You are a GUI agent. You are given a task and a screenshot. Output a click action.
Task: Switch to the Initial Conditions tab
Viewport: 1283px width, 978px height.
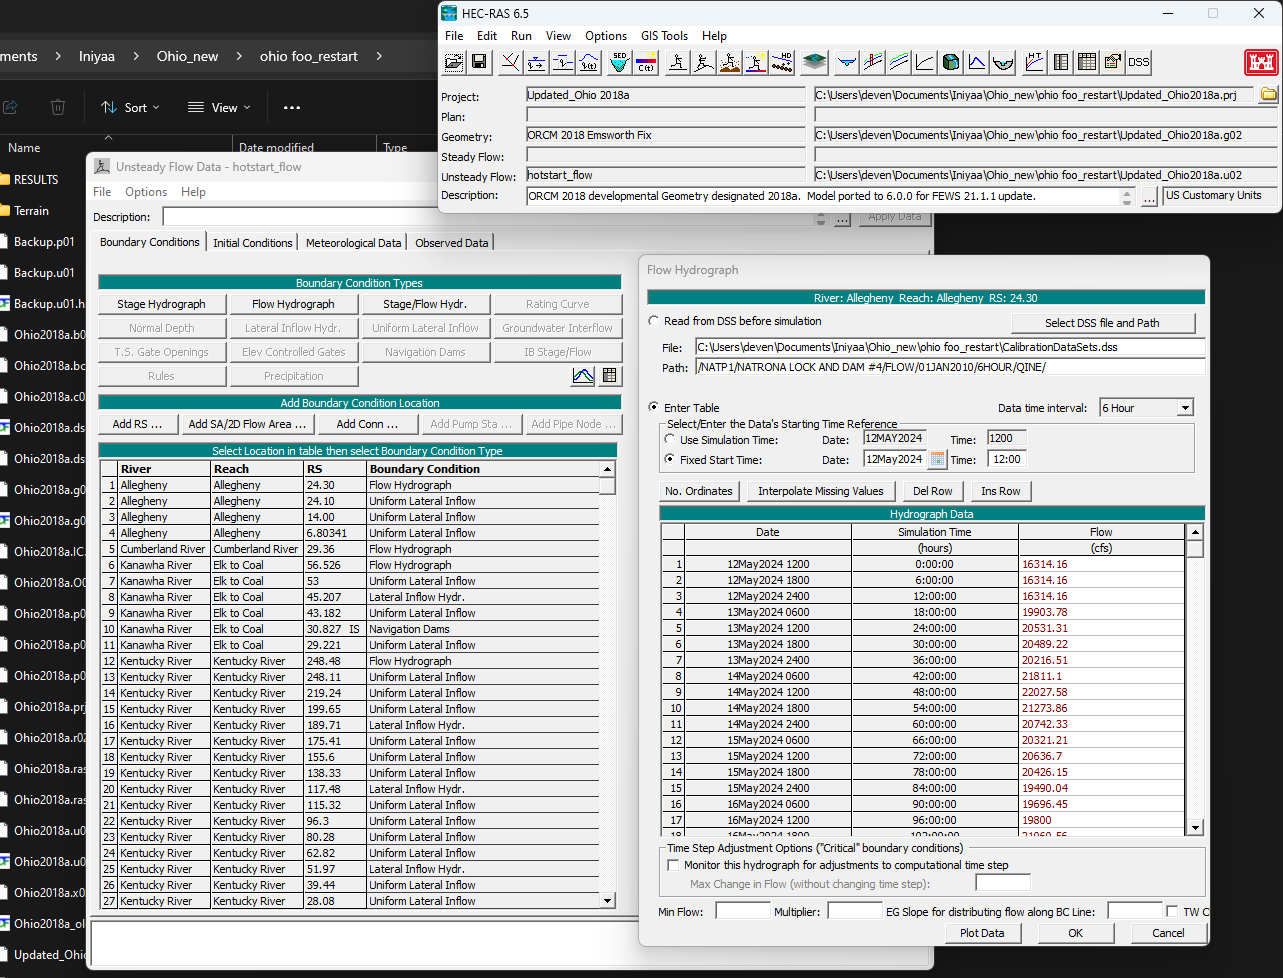tap(253, 242)
